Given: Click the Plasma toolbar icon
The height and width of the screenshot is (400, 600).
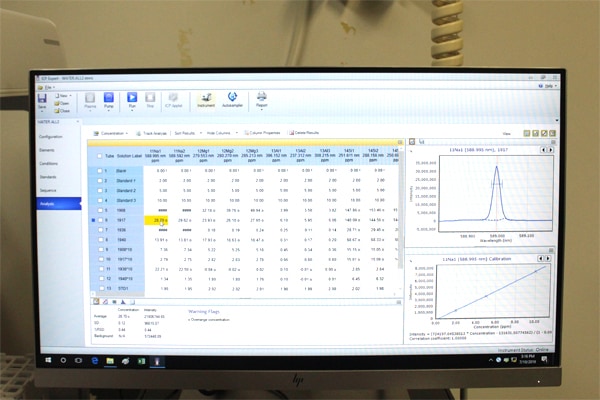Looking at the screenshot, I should tap(90, 98).
